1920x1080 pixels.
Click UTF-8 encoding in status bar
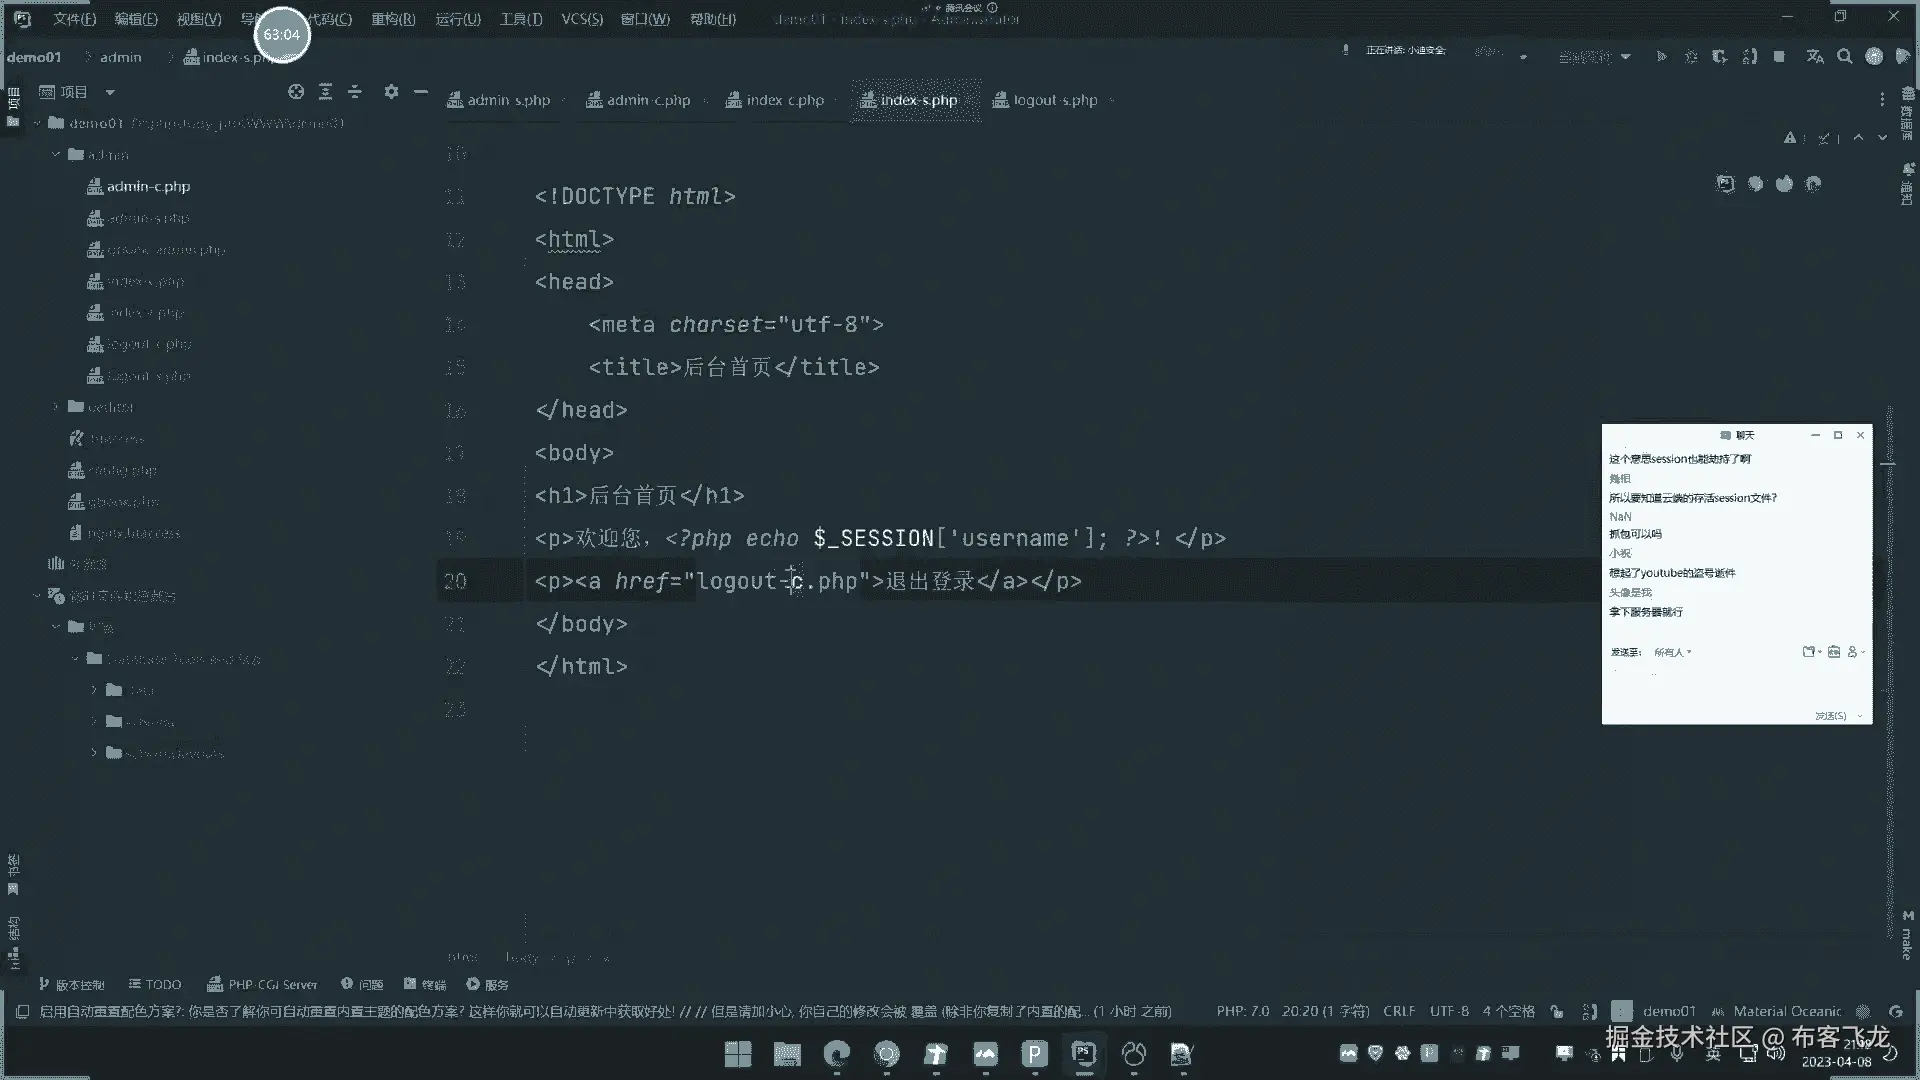(x=1449, y=1012)
